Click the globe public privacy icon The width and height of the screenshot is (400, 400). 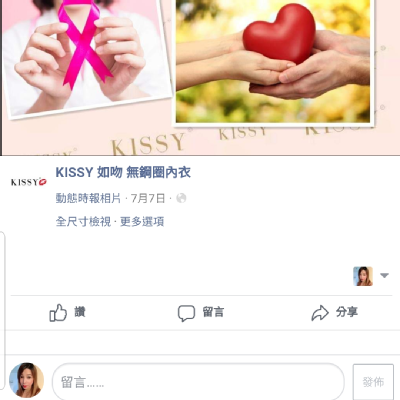tap(181, 198)
